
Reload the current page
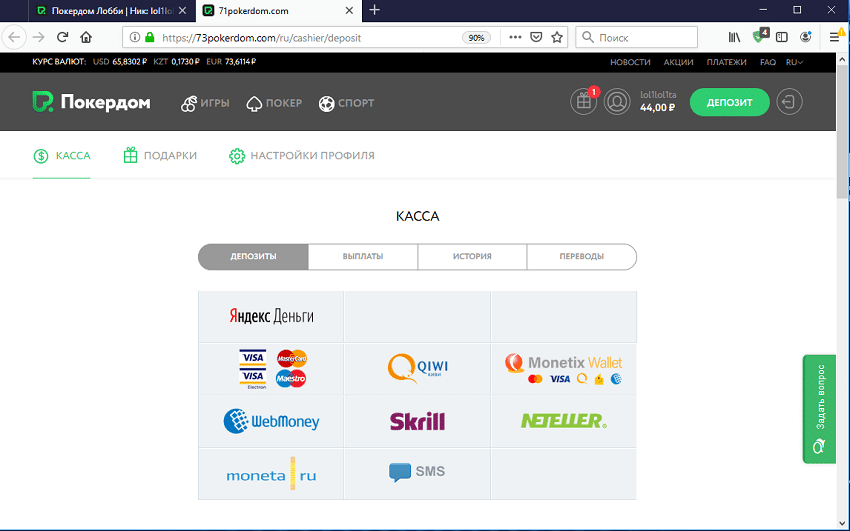(62, 37)
